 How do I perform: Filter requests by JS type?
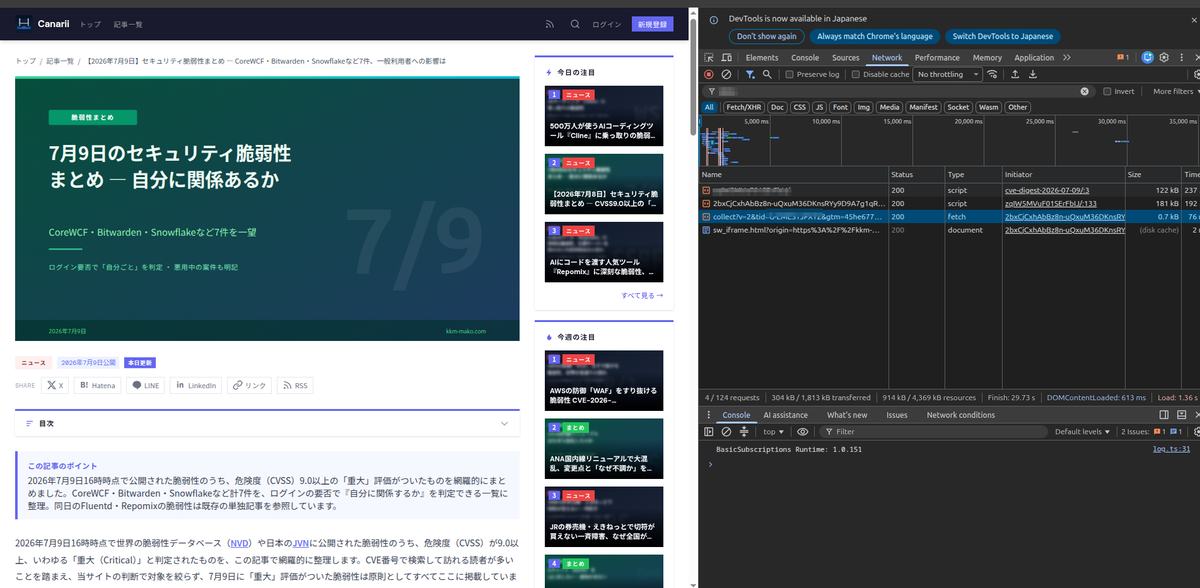click(x=819, y=107)
